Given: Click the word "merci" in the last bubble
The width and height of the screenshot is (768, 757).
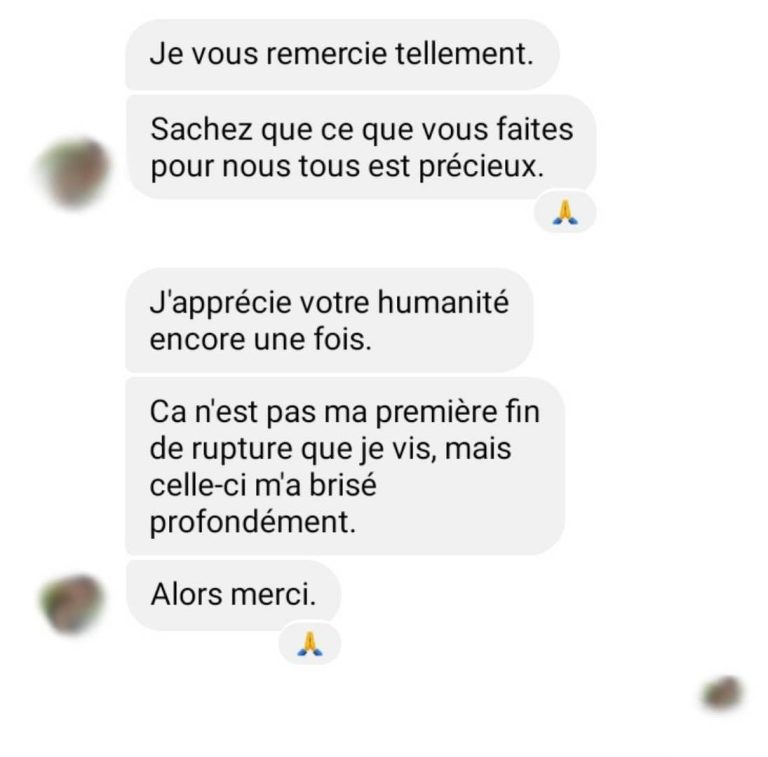Looking at the screenshot, I should point(273,594).
